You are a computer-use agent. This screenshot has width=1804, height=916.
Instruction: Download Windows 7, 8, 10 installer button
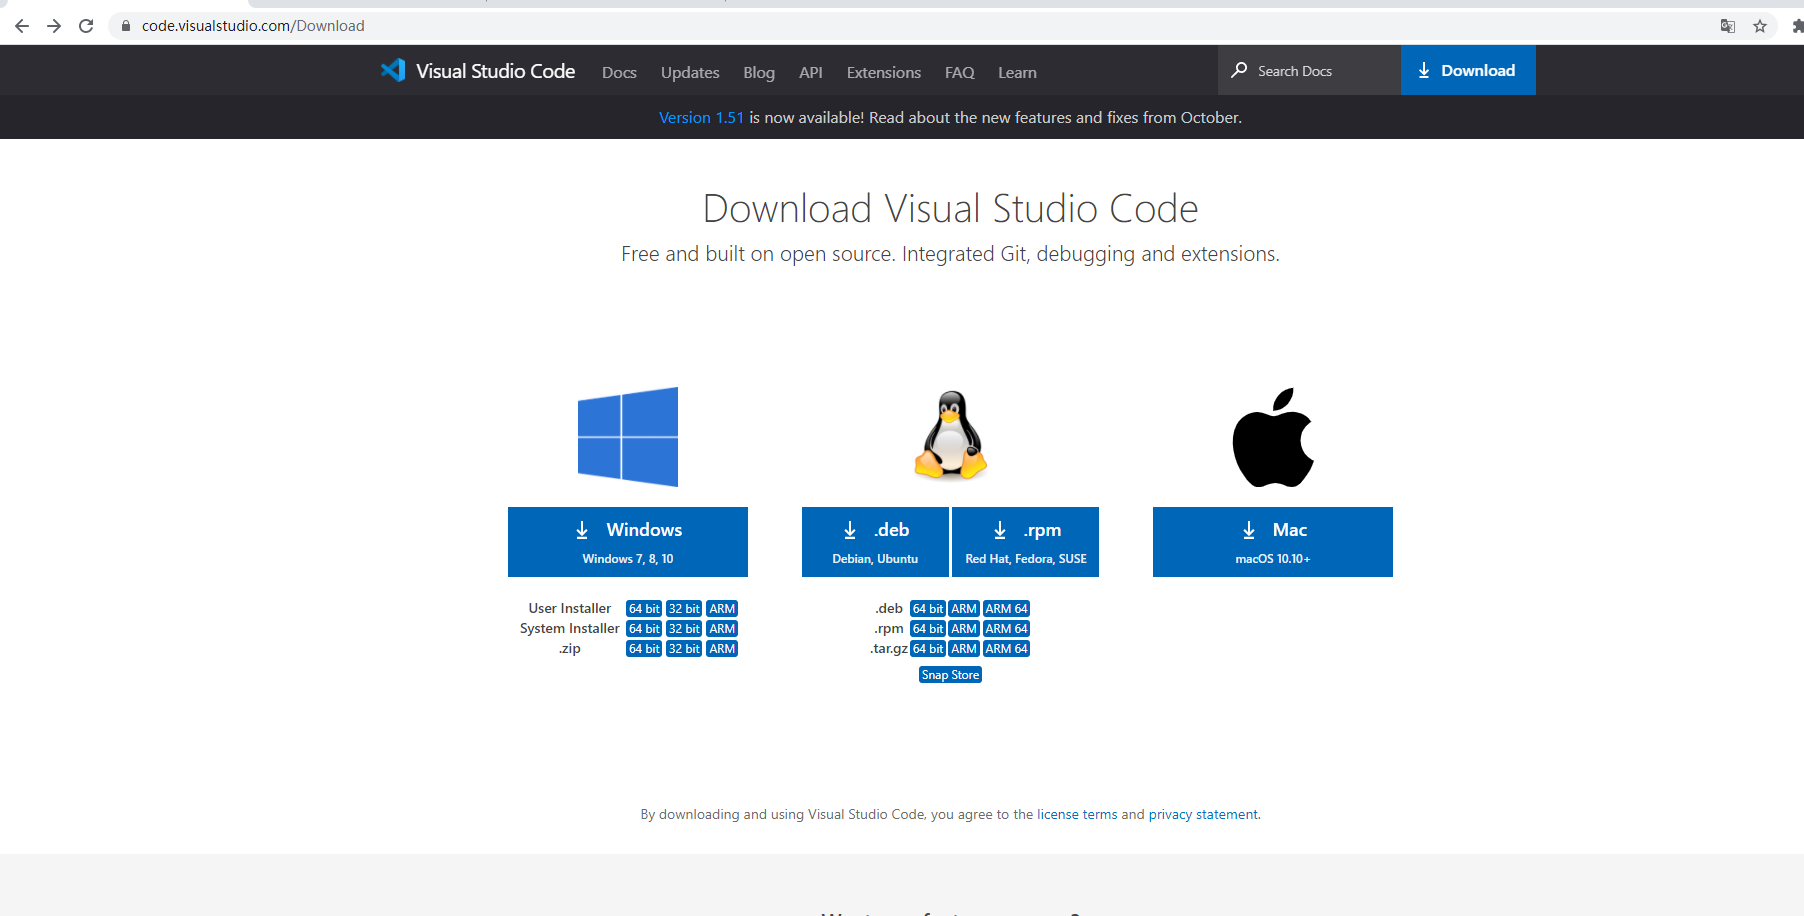[x=628, y=542]
